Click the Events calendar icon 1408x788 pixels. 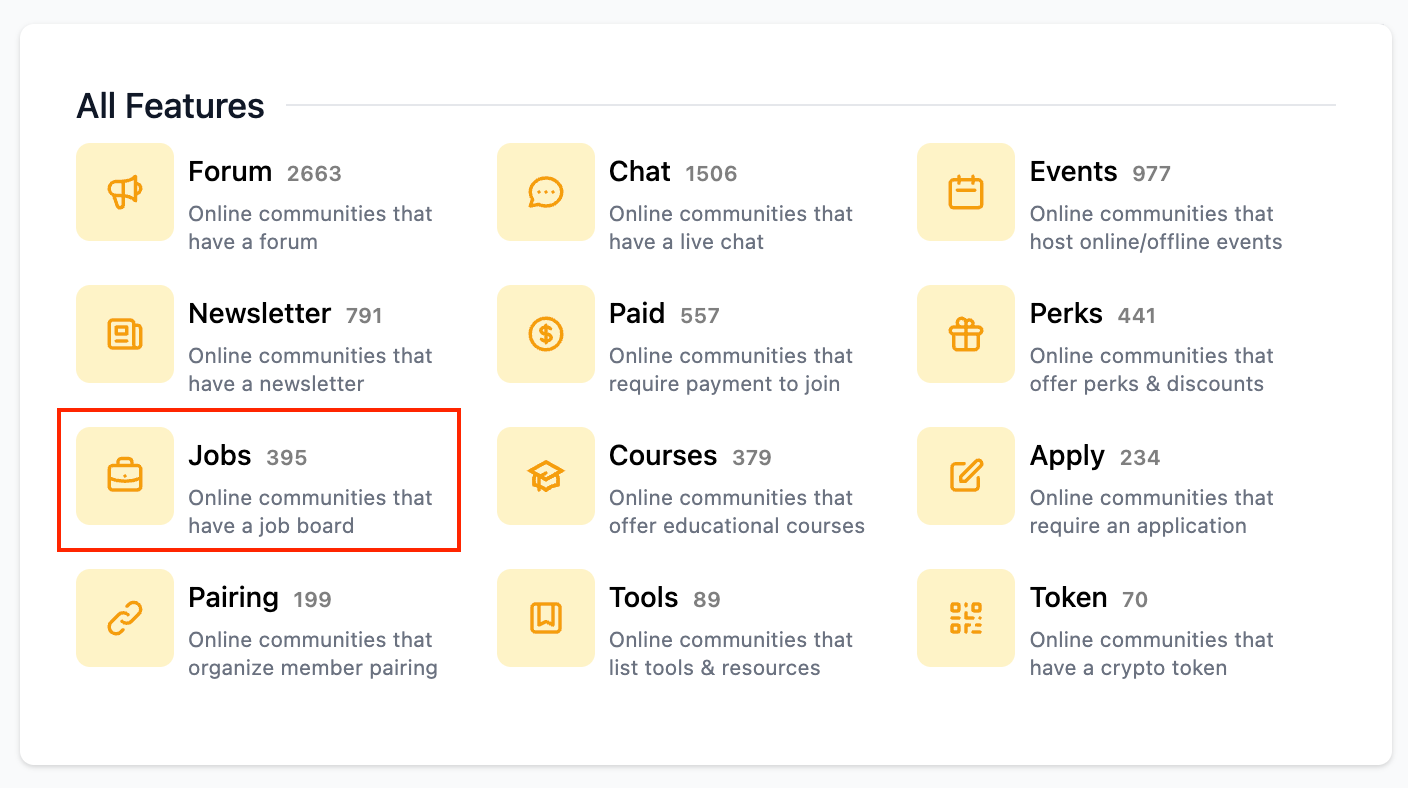click(965, 192)
